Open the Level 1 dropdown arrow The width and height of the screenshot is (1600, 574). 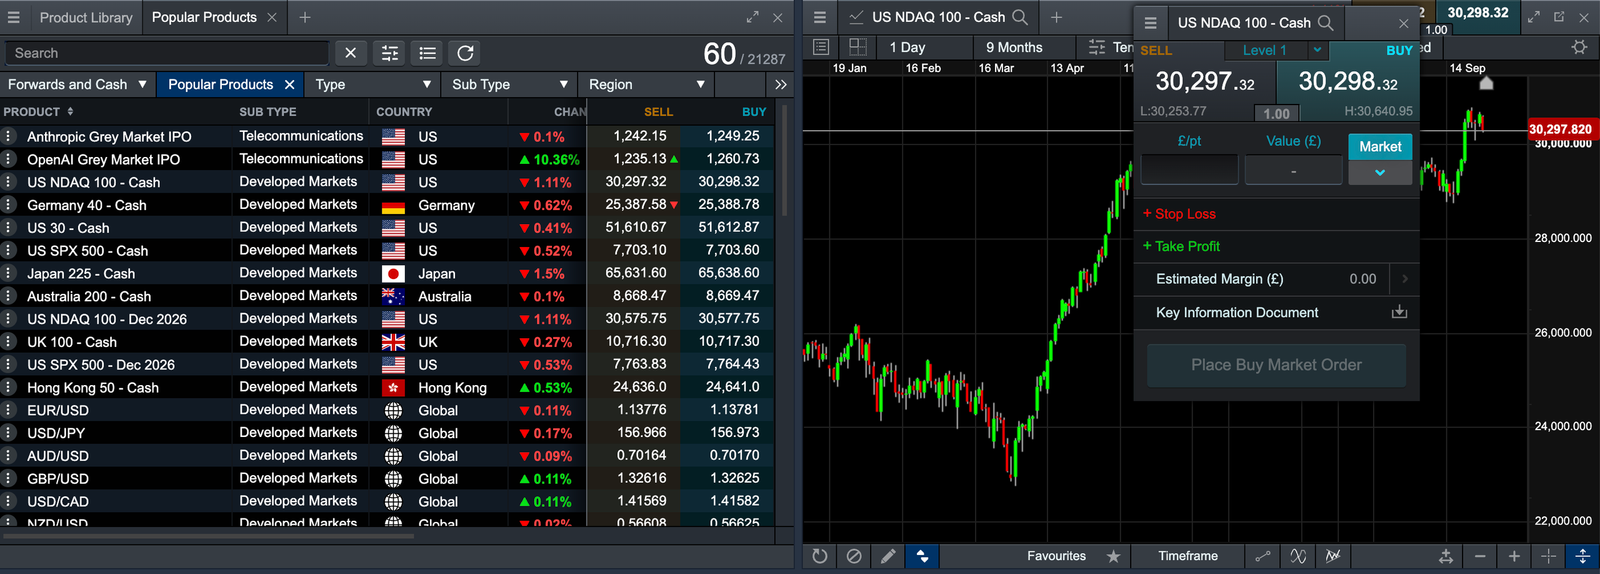pyautogui.click(x=1317, y=50)
